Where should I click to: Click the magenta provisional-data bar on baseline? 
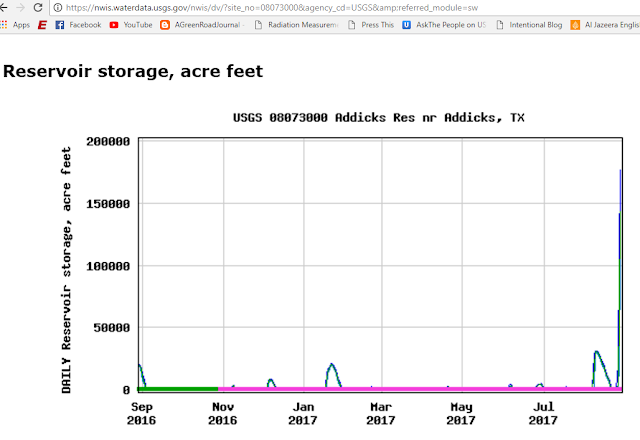pyautogui.click(x=420, y=389)
